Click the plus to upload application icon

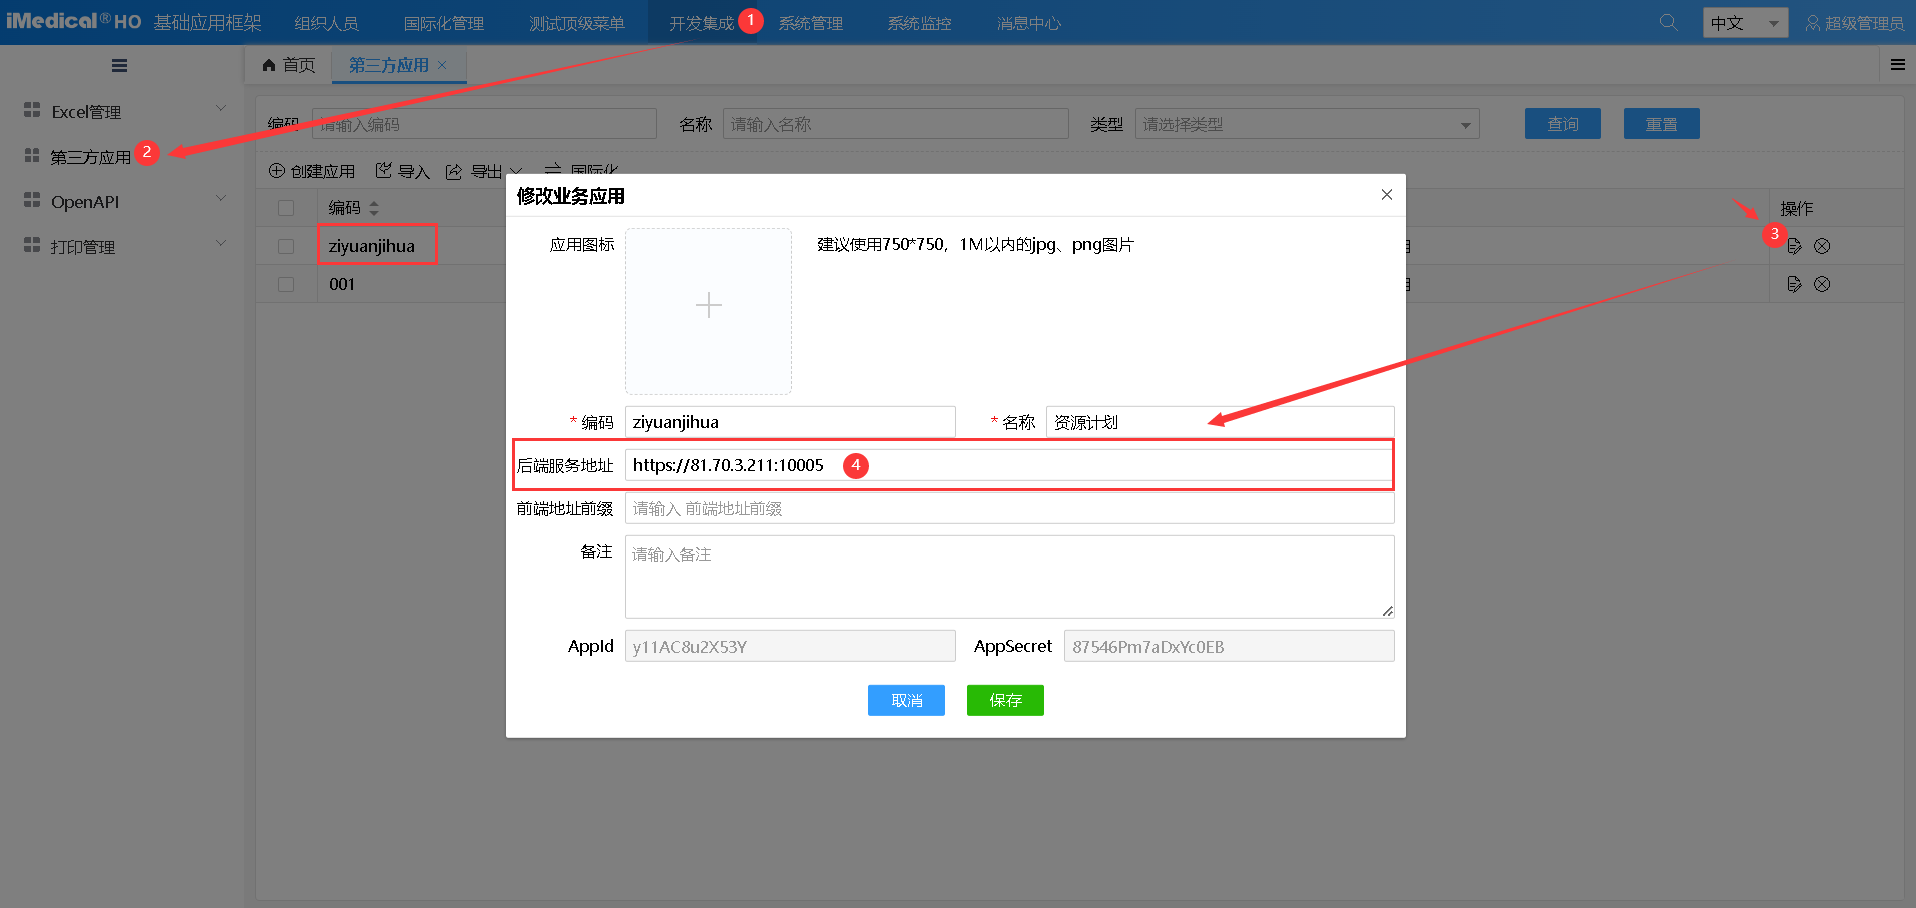click(708, 306)
